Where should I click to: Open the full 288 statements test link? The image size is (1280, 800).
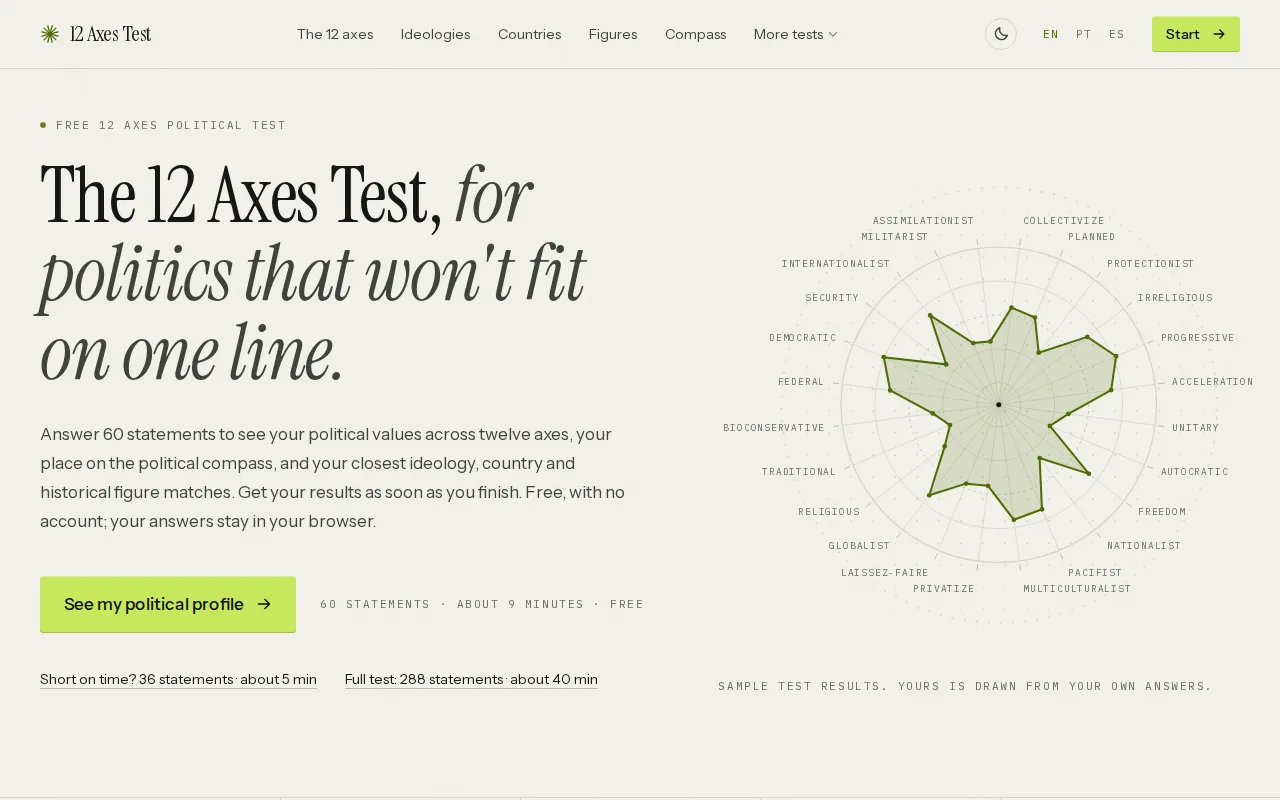click(471, 679)
